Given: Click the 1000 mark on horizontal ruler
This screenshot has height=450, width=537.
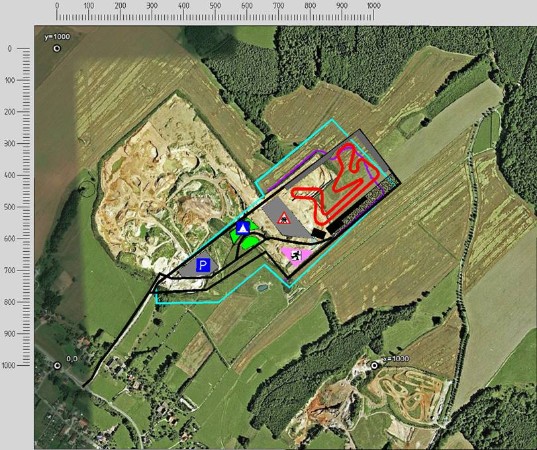Looking at the screenshot, I should click(374, 6).
